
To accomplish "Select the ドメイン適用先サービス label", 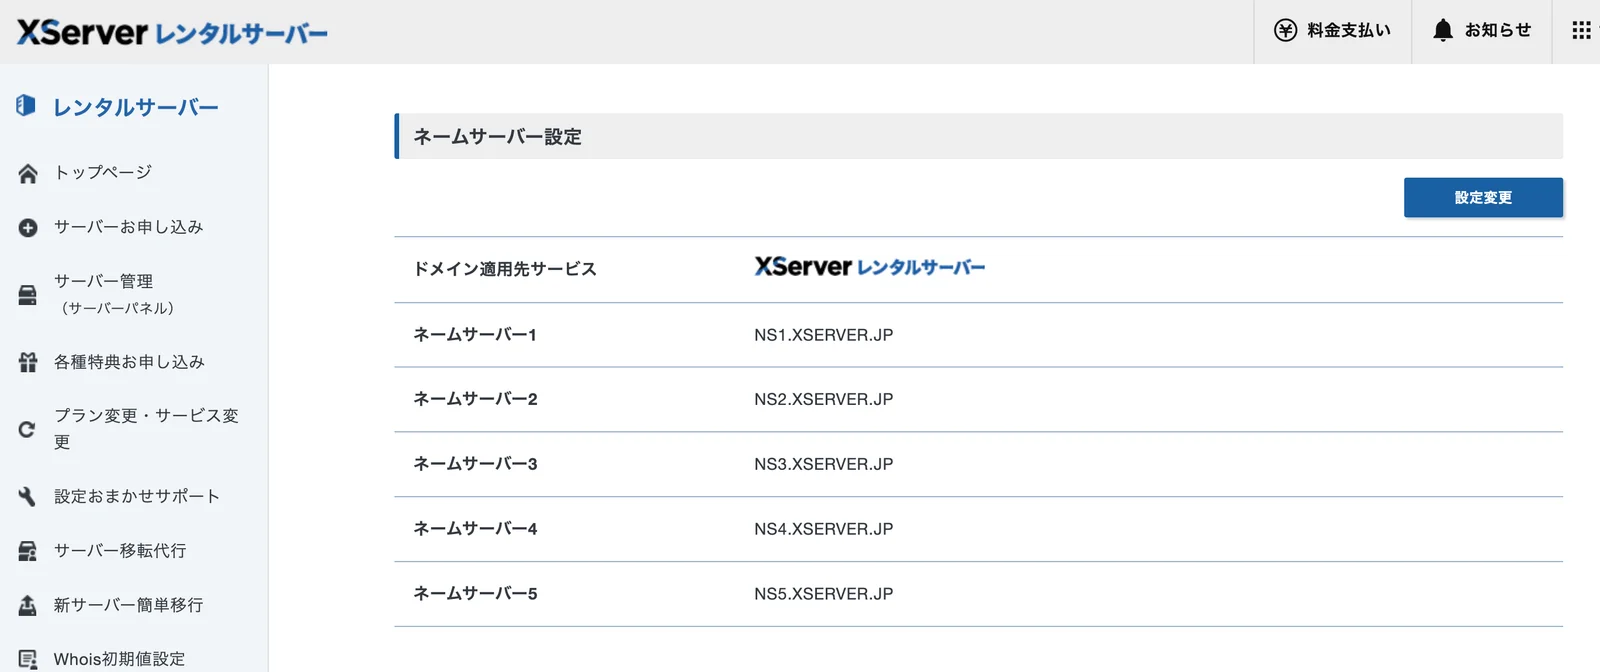I will point(505,269).
